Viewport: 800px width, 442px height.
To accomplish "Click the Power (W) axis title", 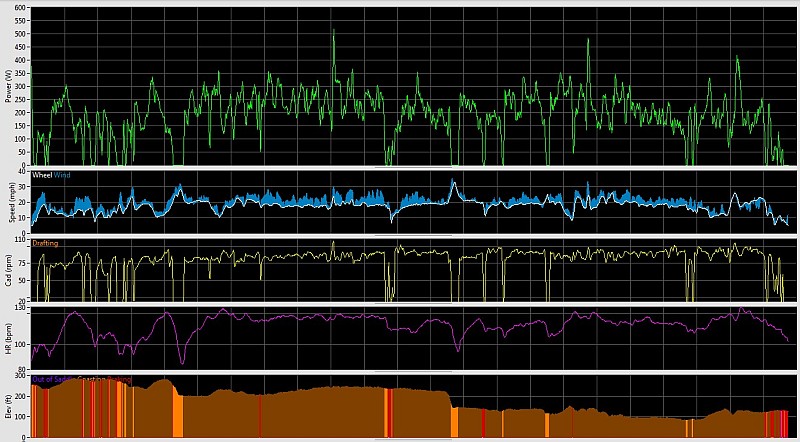I will click(8, 86).
